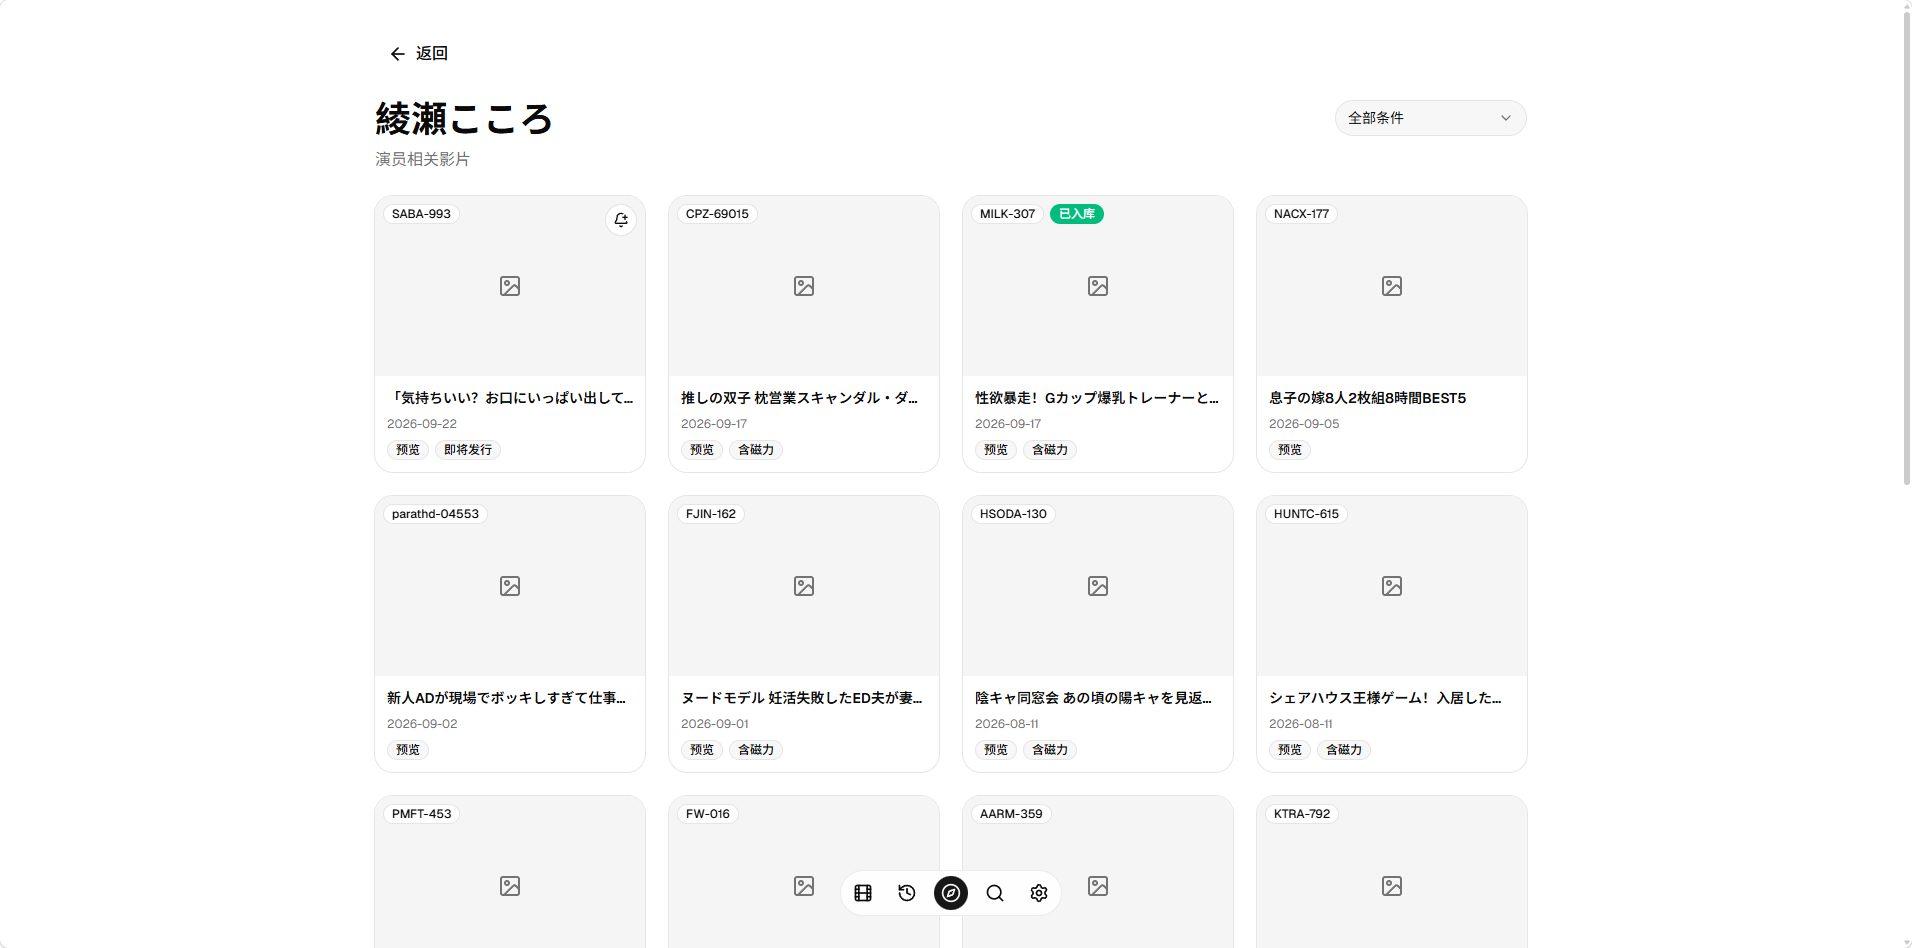The image size is (1912, 948).
Task: Click the PMFT-453 image placeholder icon
Action: [x=510, y=886]
